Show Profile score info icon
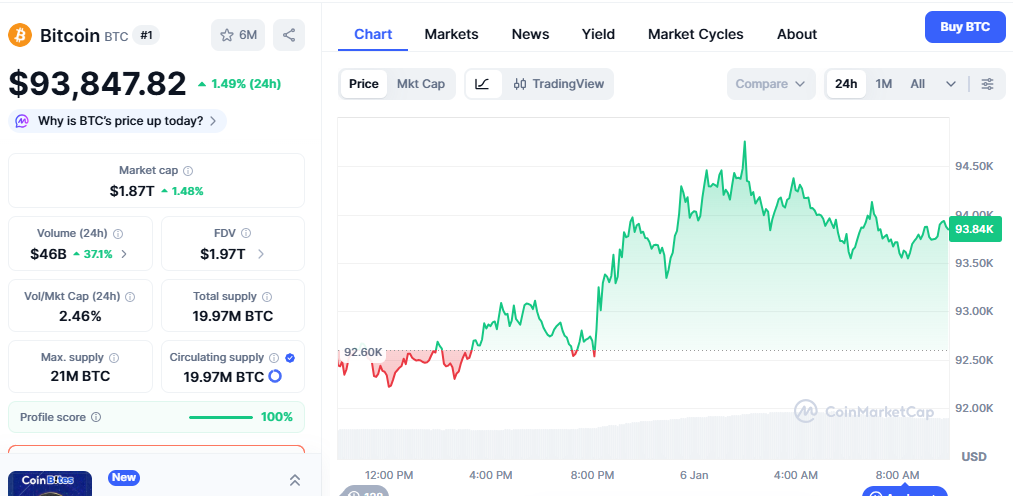 tap(96, 417)
